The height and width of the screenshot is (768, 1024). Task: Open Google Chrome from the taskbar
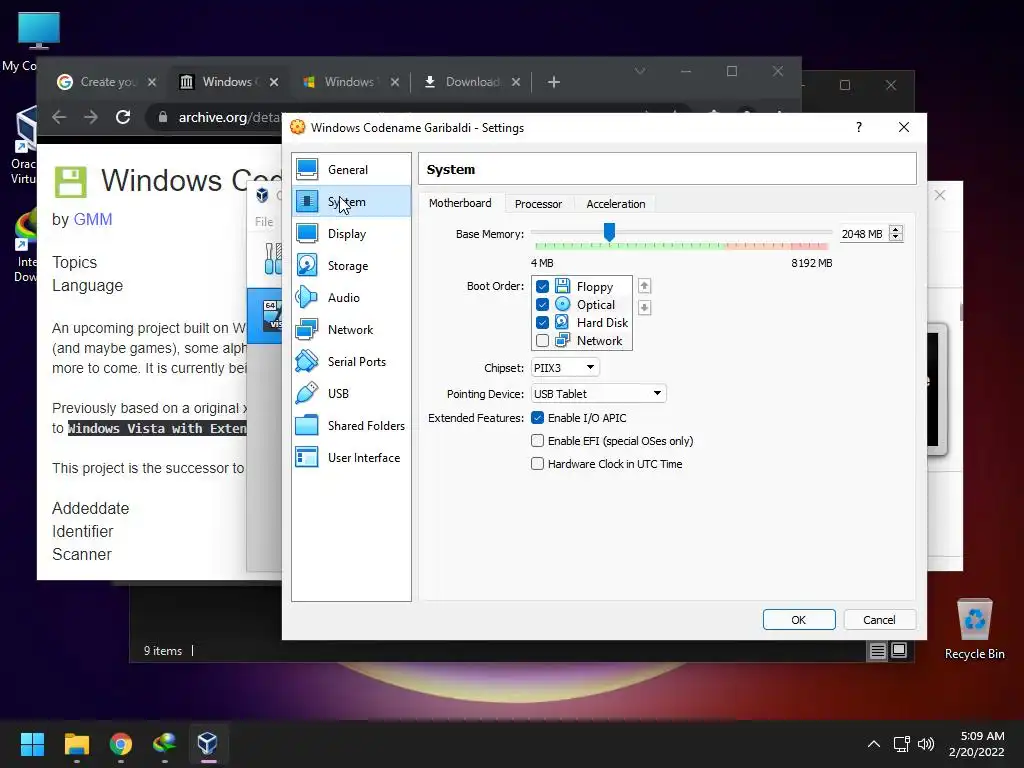(x=121, y=744)
